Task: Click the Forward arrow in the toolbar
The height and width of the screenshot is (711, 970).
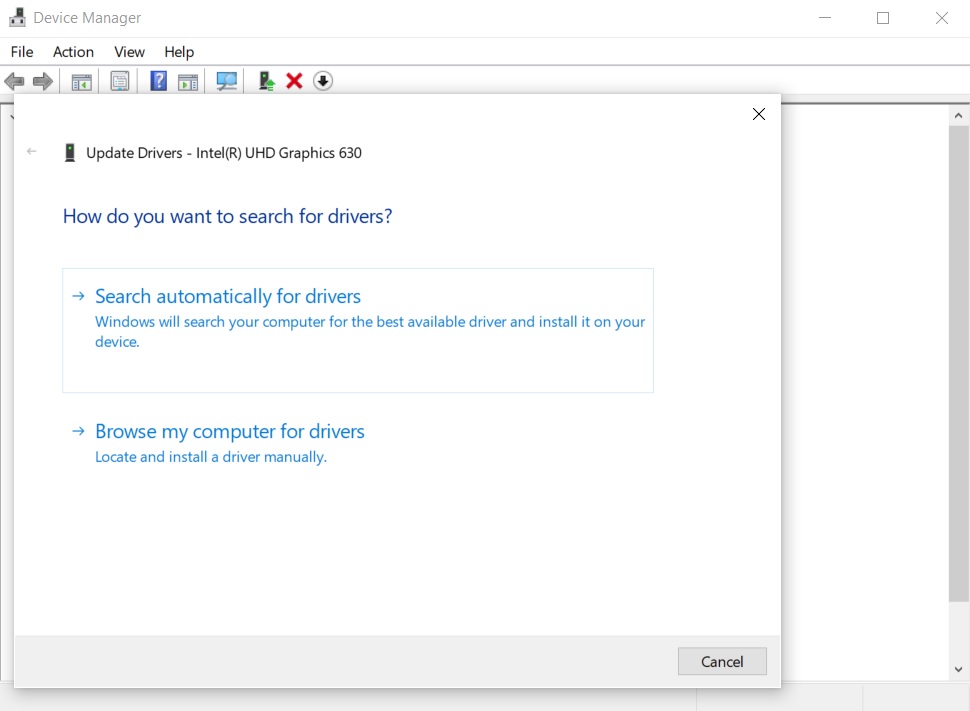Action: [x=43, y=81]
